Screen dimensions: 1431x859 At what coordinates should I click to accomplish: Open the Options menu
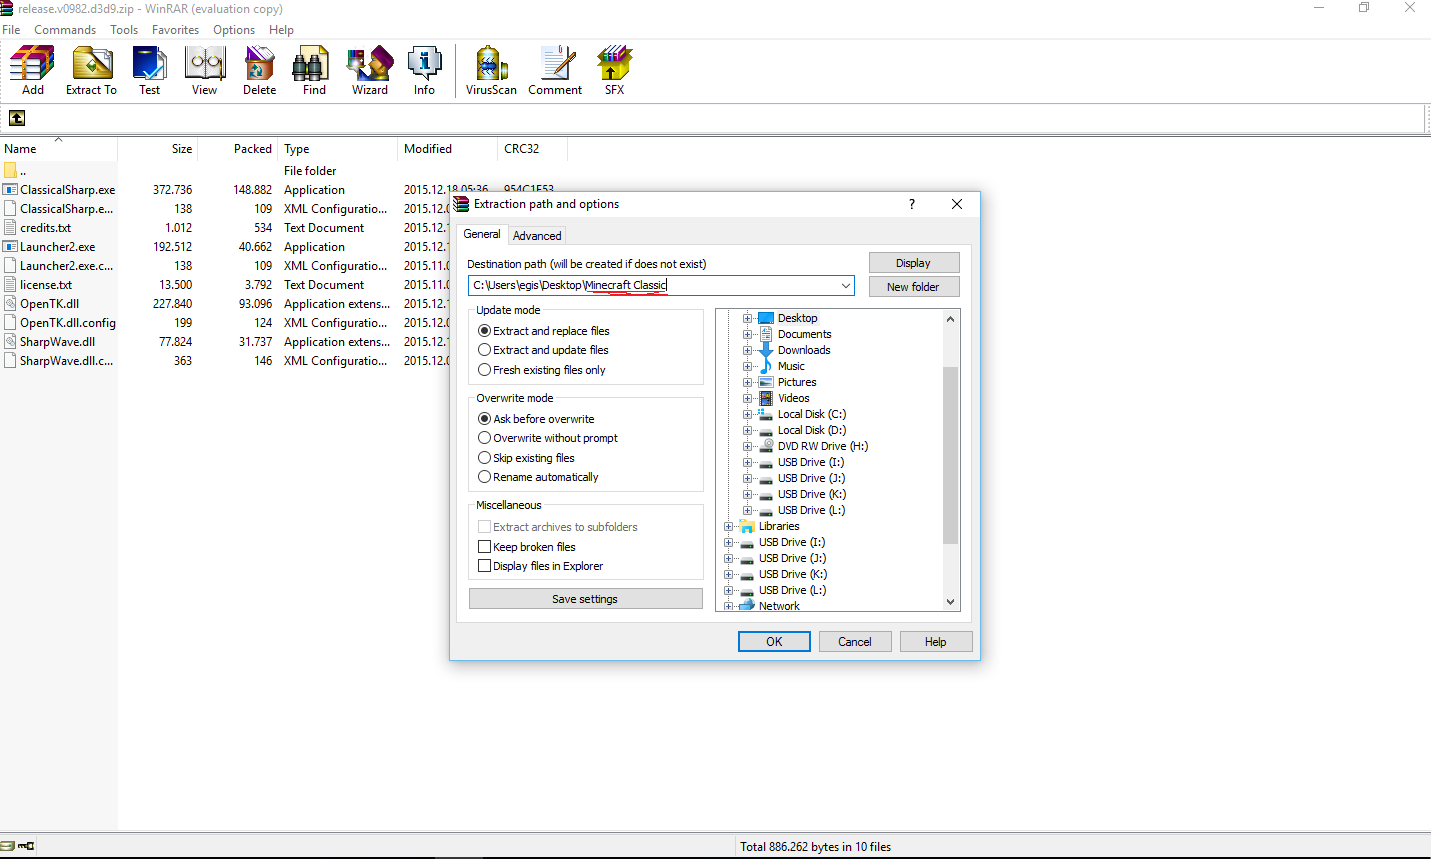[x=234, y=30]
